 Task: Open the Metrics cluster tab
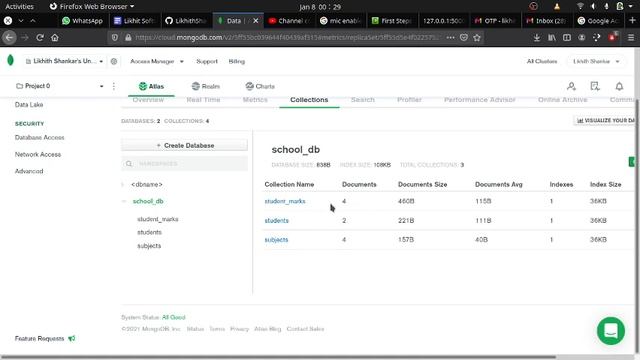click(x=255, y=100)
